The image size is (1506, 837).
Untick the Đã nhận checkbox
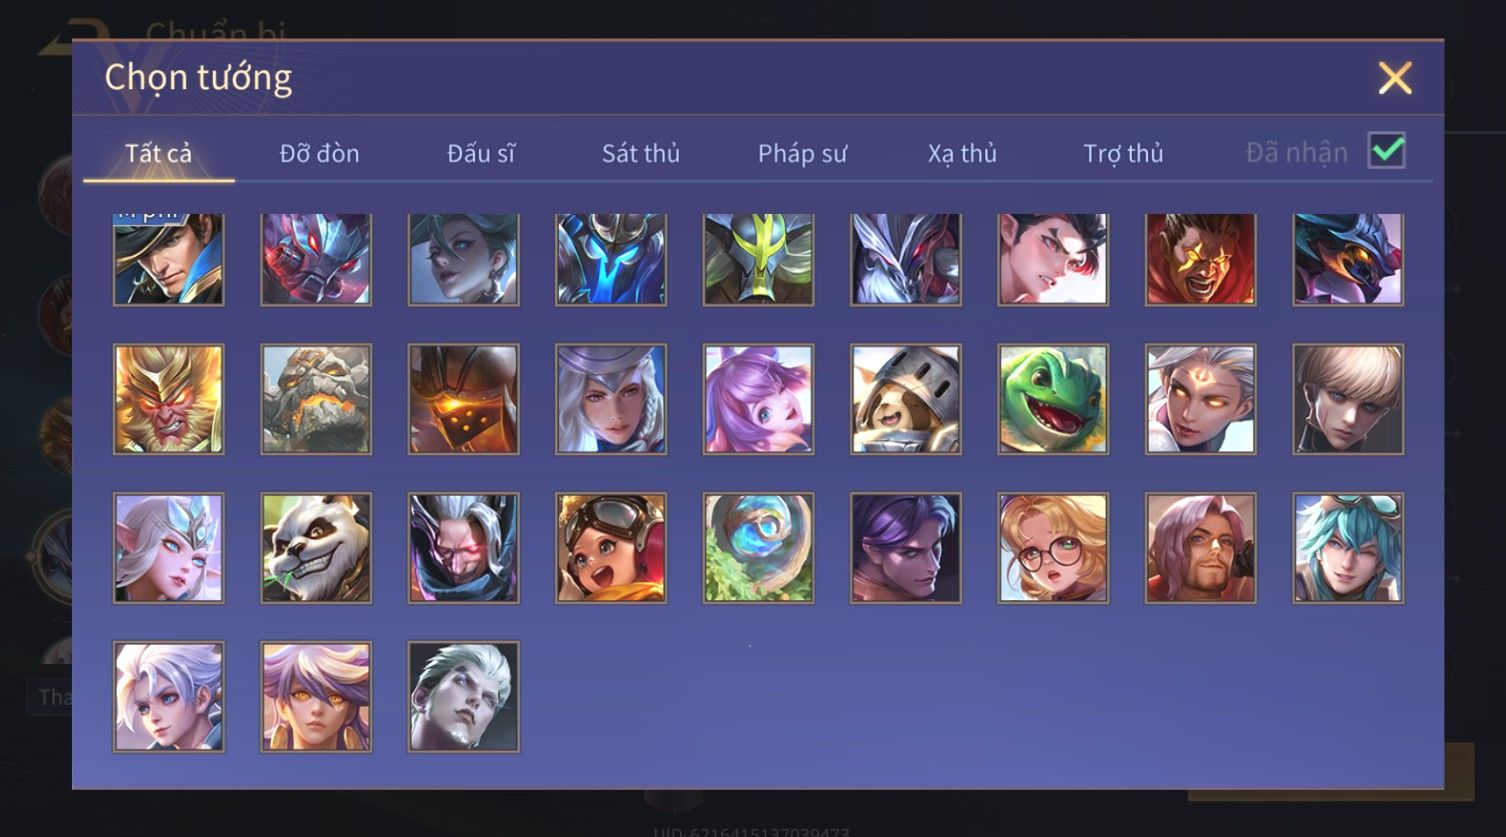[1387, 151]
